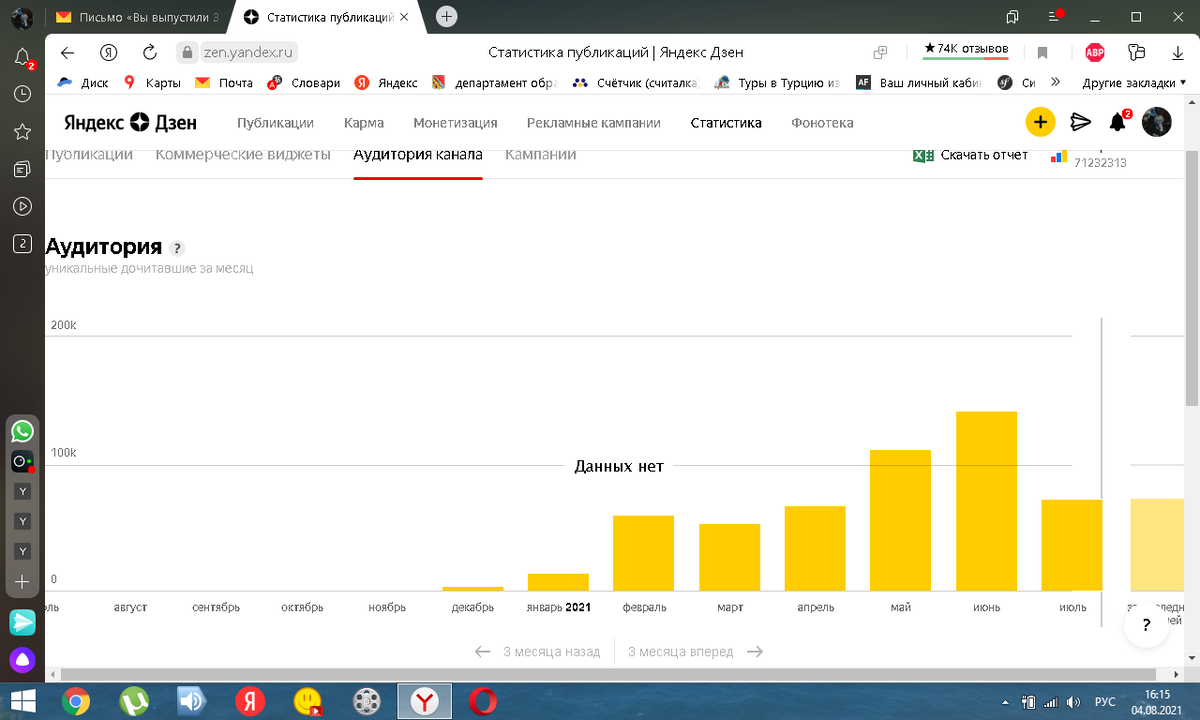The height and width of the screenshot is (720, 1200).
Task: Click the Yandex home Я button
Action: pyautogui.click(x=109, y=52)
